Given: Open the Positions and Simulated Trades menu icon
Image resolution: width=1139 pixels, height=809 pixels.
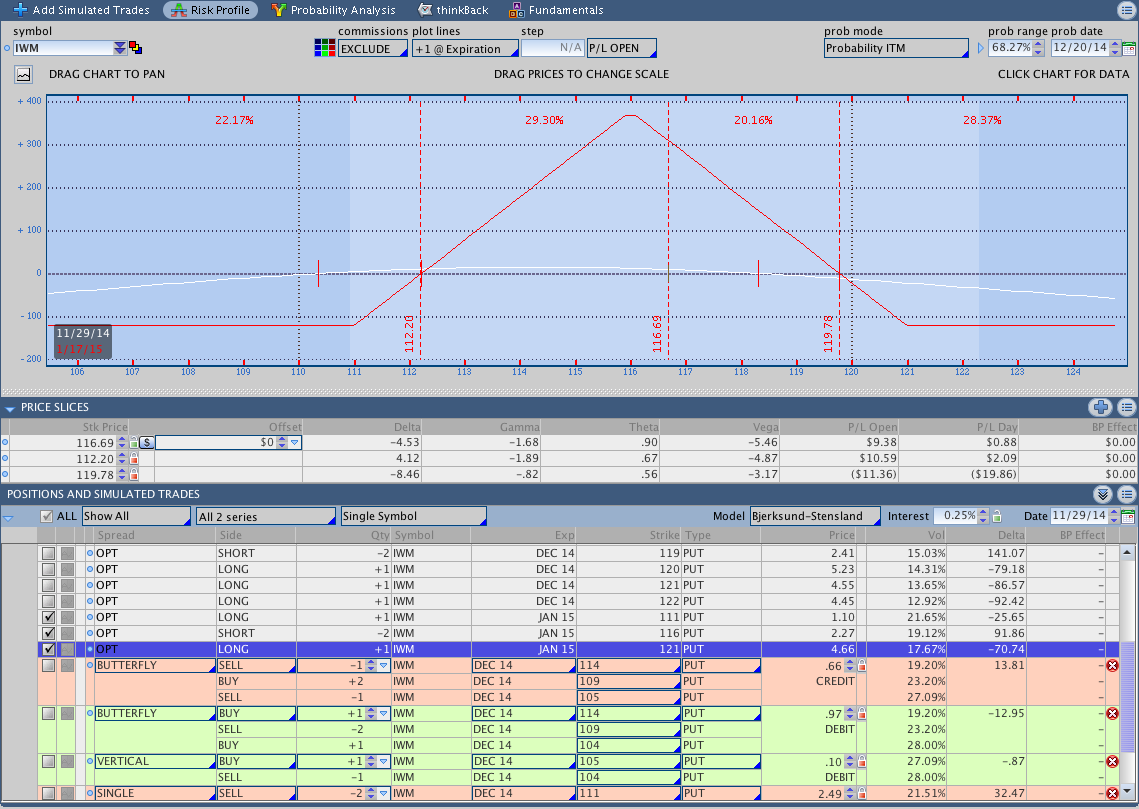Looking at the screenshot, I should tap(1127, 494).
